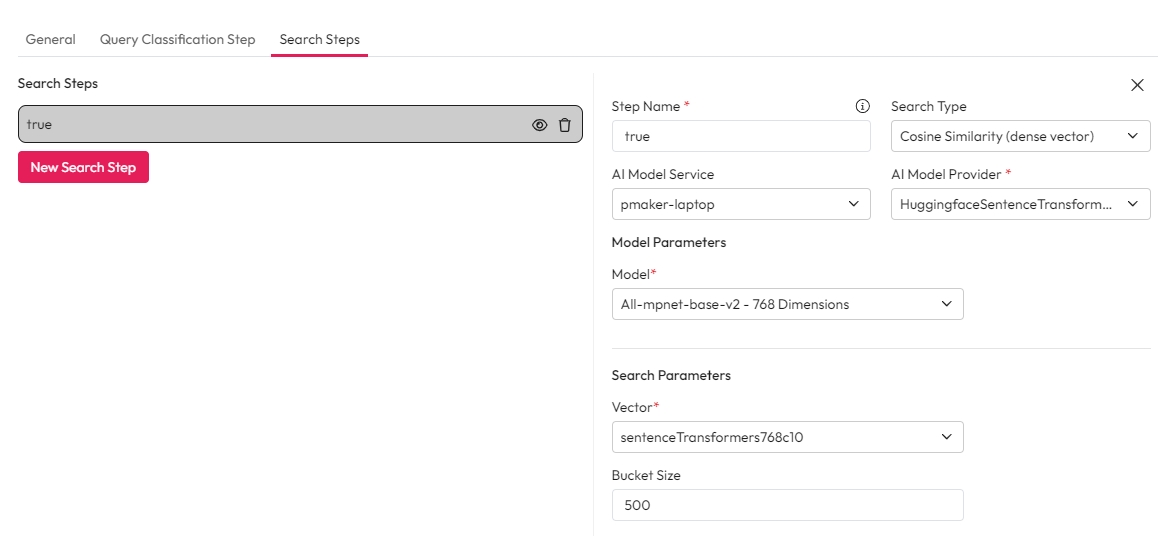Delete the true search step via trash icon
Screen dimensions: 1158x536
tap(565, 125)
